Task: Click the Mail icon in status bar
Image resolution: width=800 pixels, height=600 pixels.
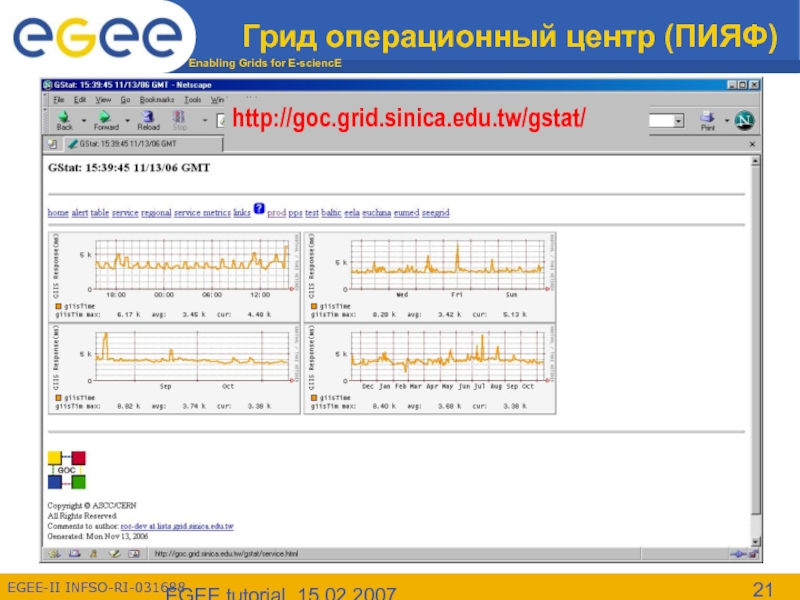Action: 74,554
